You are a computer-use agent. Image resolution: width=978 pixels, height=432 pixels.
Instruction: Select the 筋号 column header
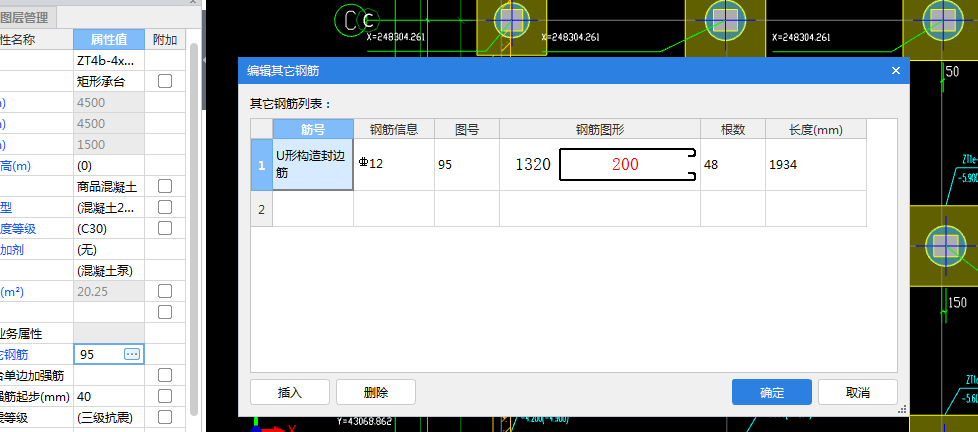313,129
